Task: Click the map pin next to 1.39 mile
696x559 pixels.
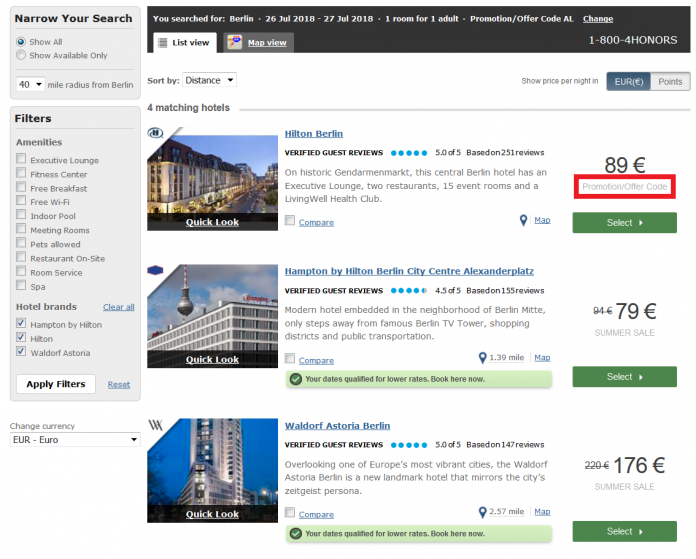Action: (x=482, y=358)
